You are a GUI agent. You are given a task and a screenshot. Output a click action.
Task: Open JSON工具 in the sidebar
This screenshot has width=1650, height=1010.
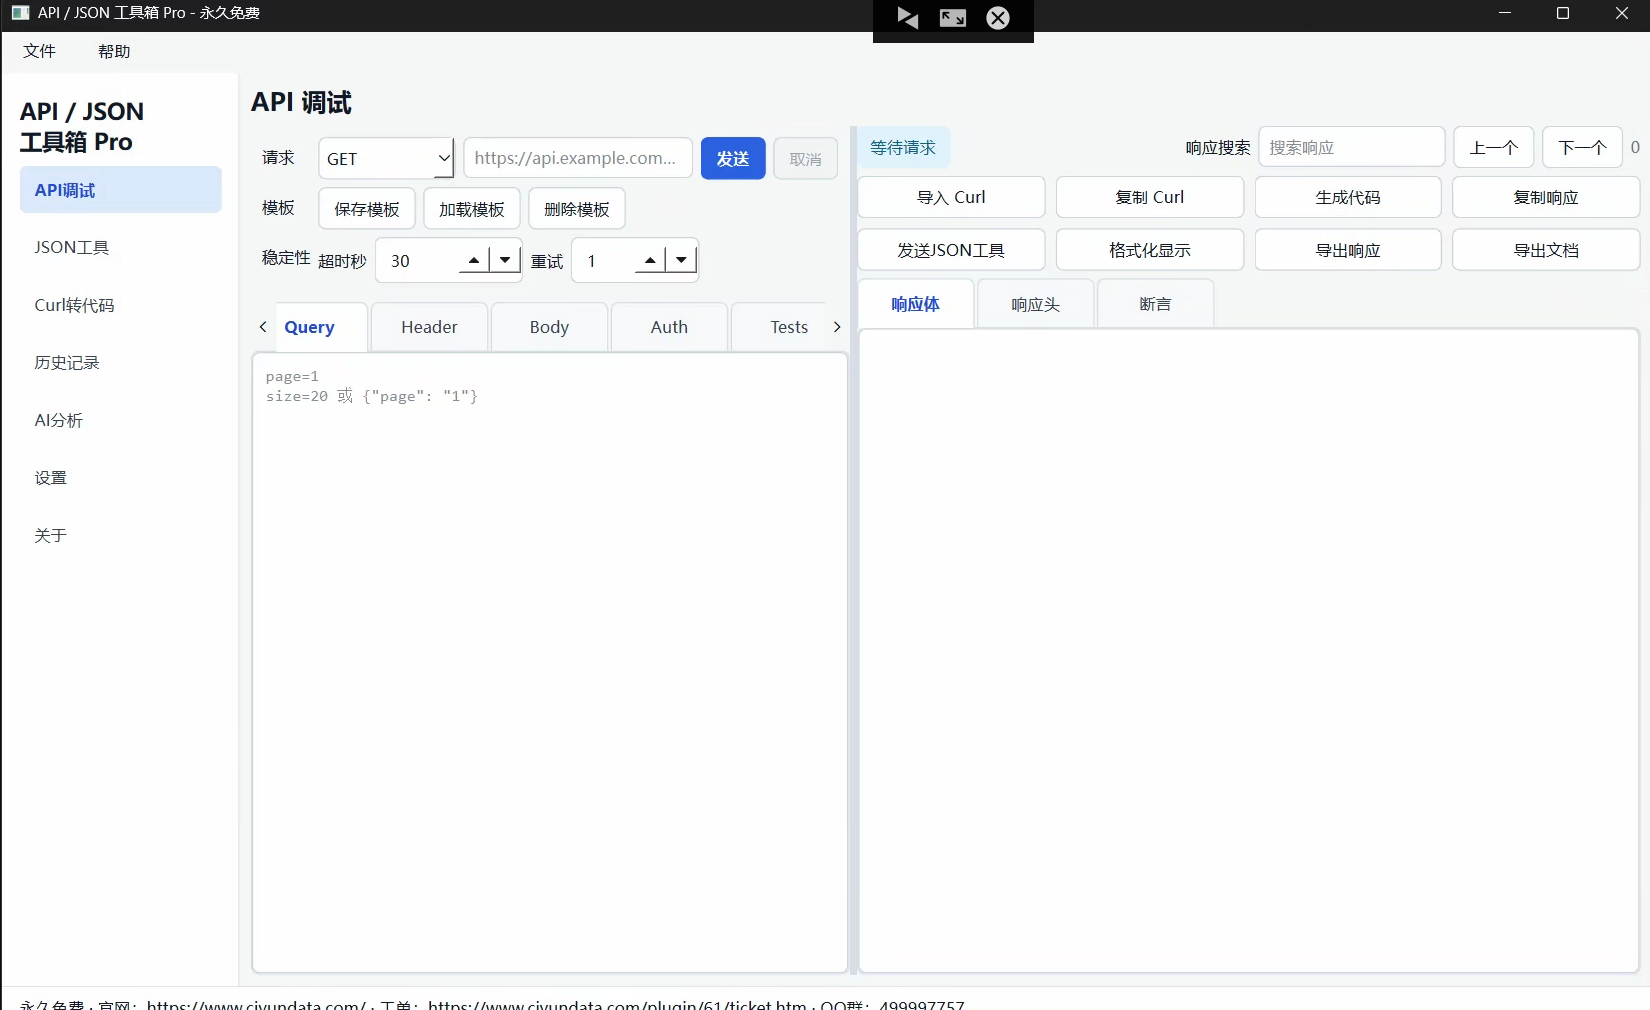click(x=121, y=247)
